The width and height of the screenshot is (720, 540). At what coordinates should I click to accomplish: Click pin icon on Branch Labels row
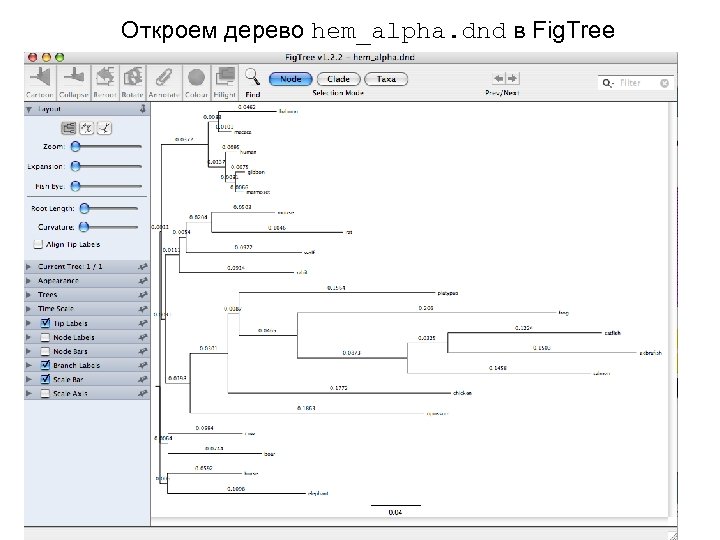click(143, 366)
